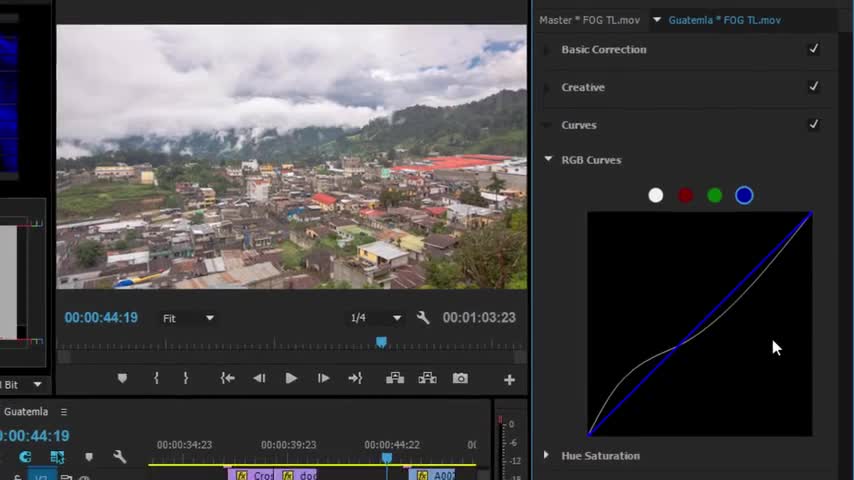Click the Lift button
Image resolution: width=854 pixels, height=480 pixels.
point(395,378)
